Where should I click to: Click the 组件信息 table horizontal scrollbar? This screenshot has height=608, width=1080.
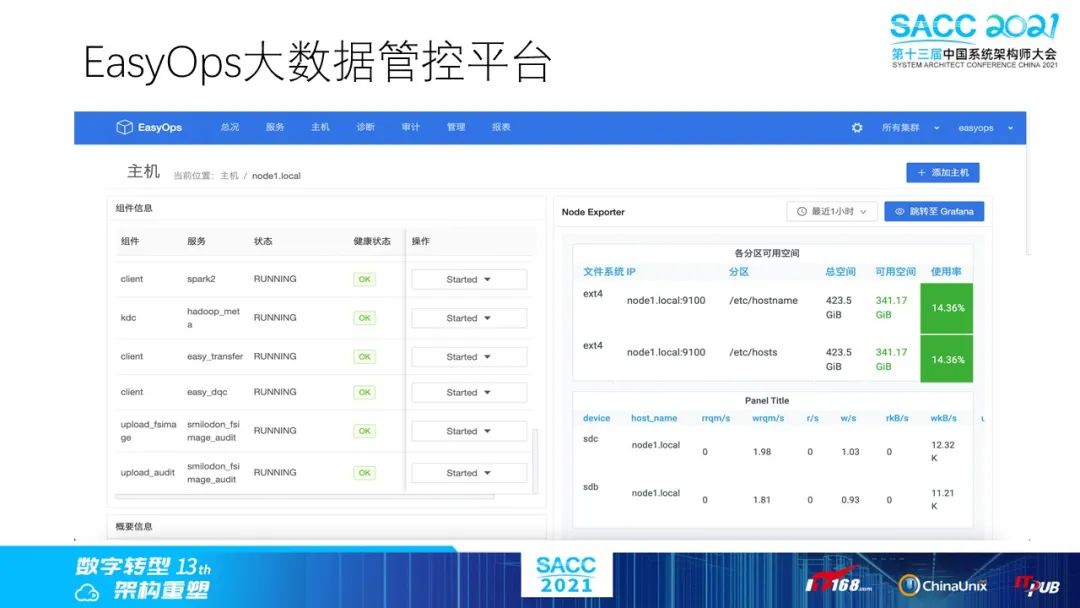[x=304, y=496]
